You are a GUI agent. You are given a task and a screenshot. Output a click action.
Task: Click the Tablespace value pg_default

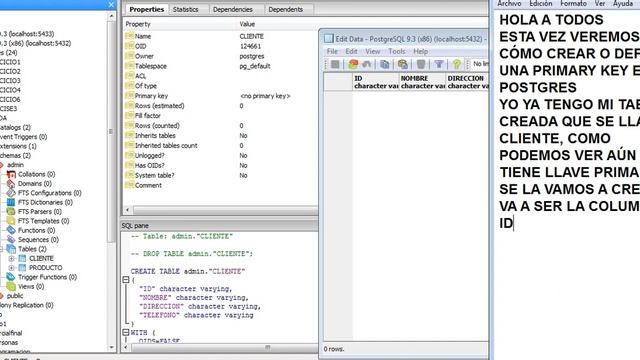[x=255, y=66]
